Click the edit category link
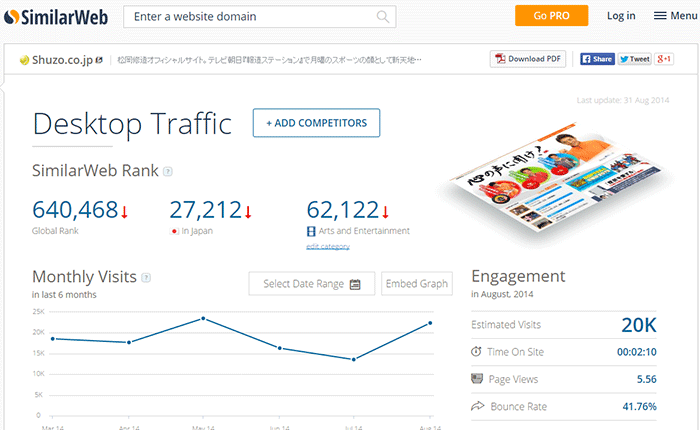Image resolution: width=700 pixels, height=430 pixels. 328,246
